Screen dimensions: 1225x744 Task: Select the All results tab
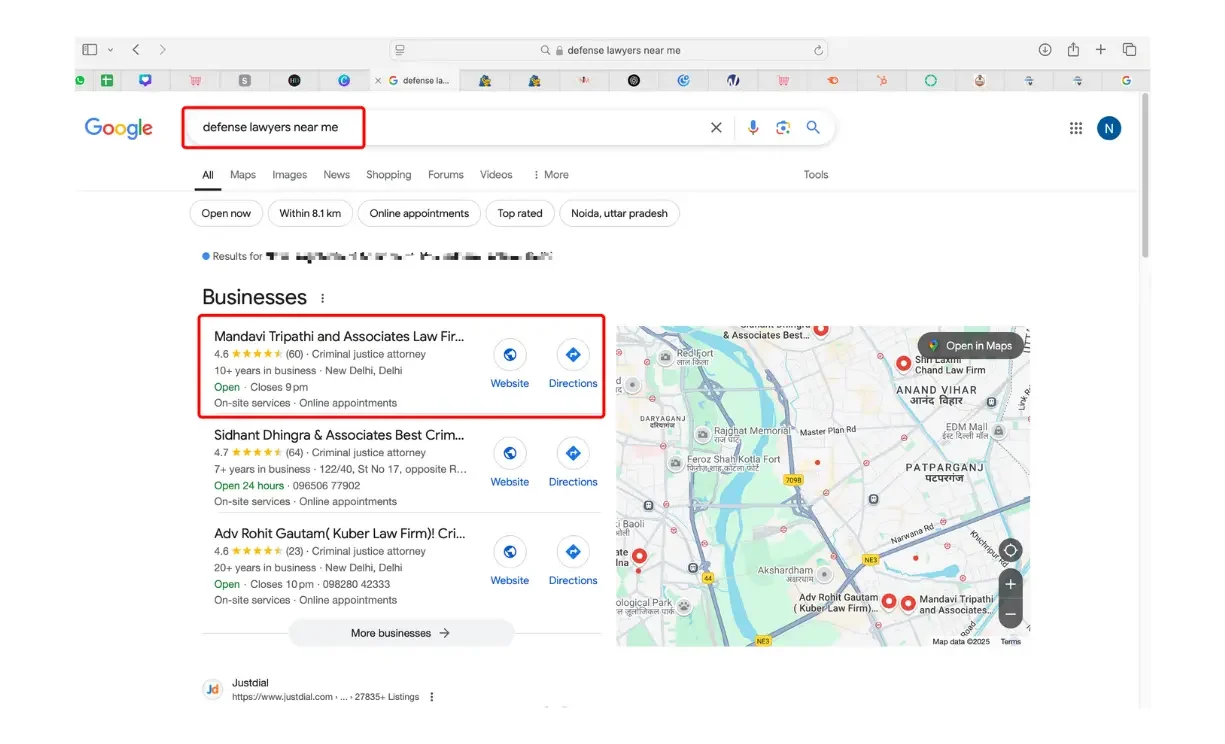point(208,175)
